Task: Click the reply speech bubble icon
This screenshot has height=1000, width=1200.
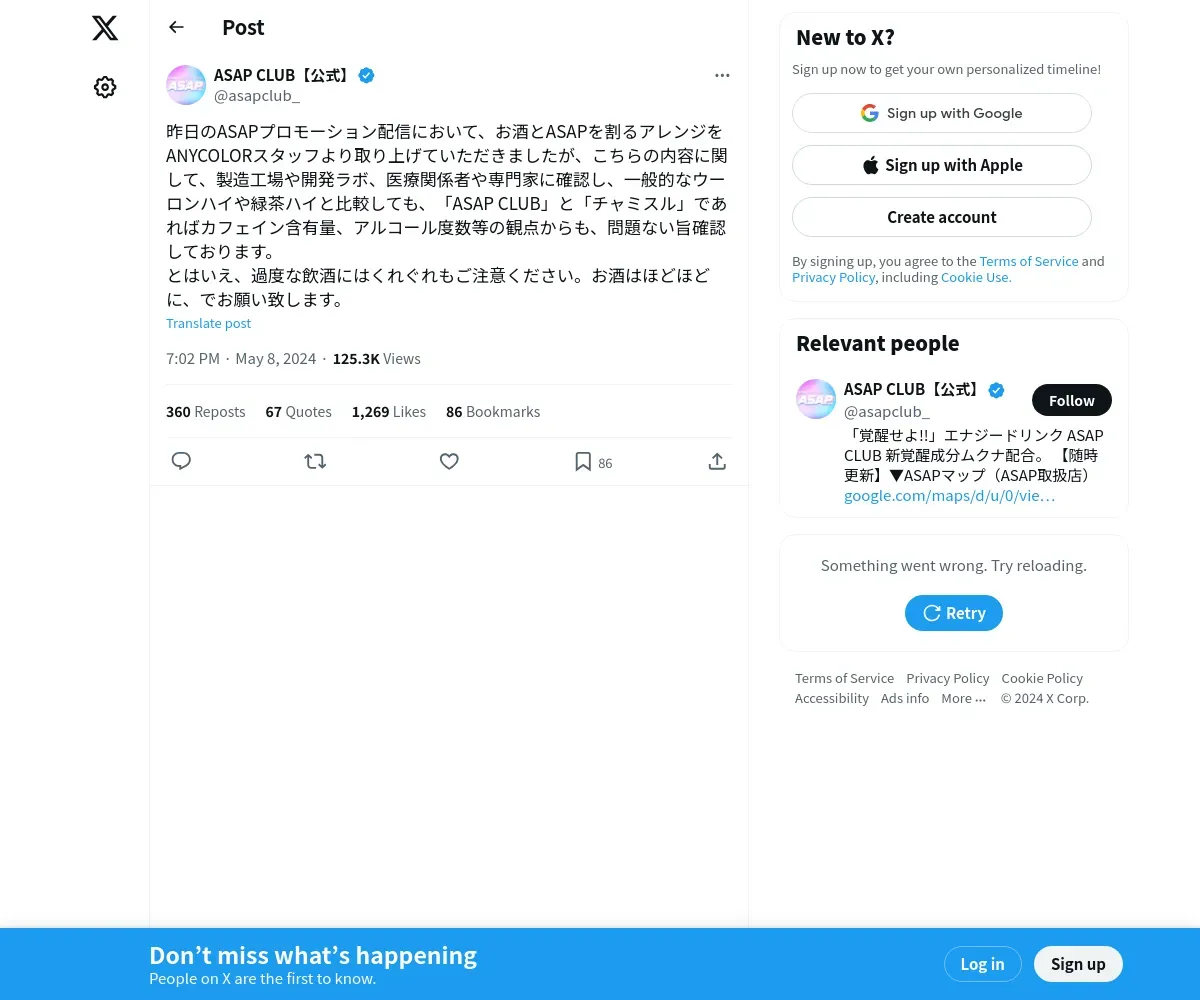Action: pos(181,461)
